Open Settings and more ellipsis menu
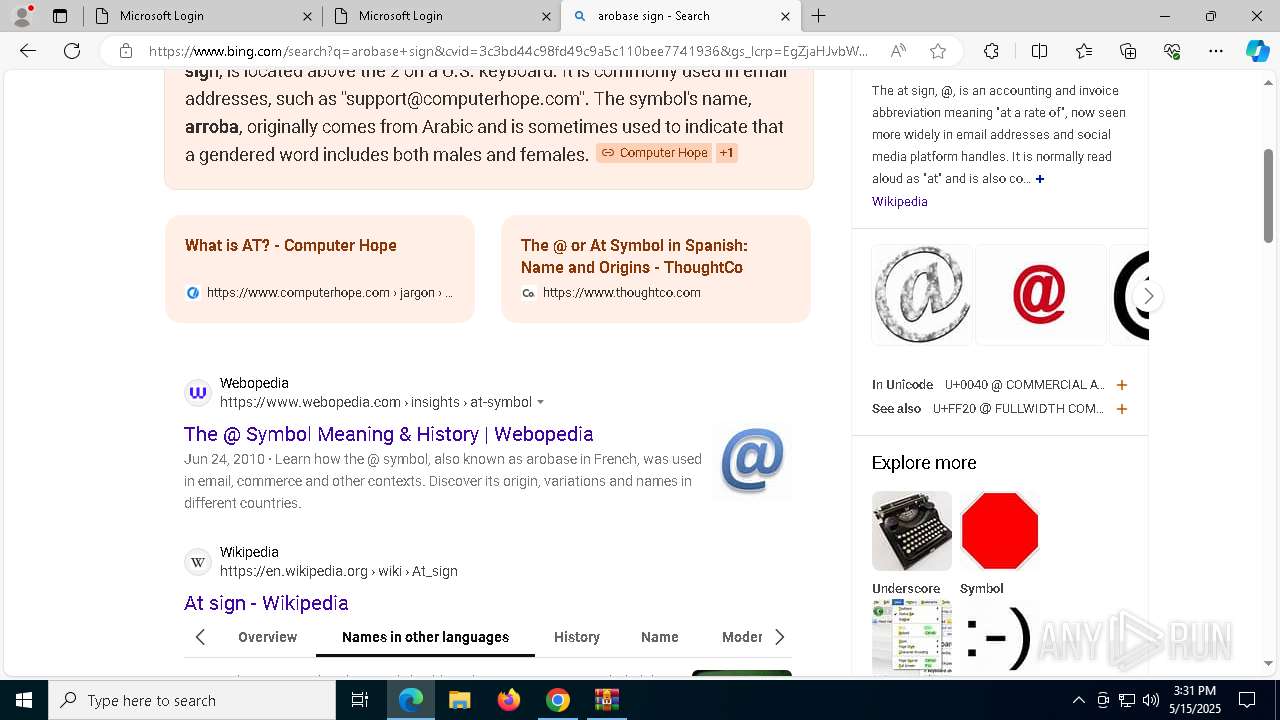The width and height of the screenshot is (1280, 720). (1216, 51)
